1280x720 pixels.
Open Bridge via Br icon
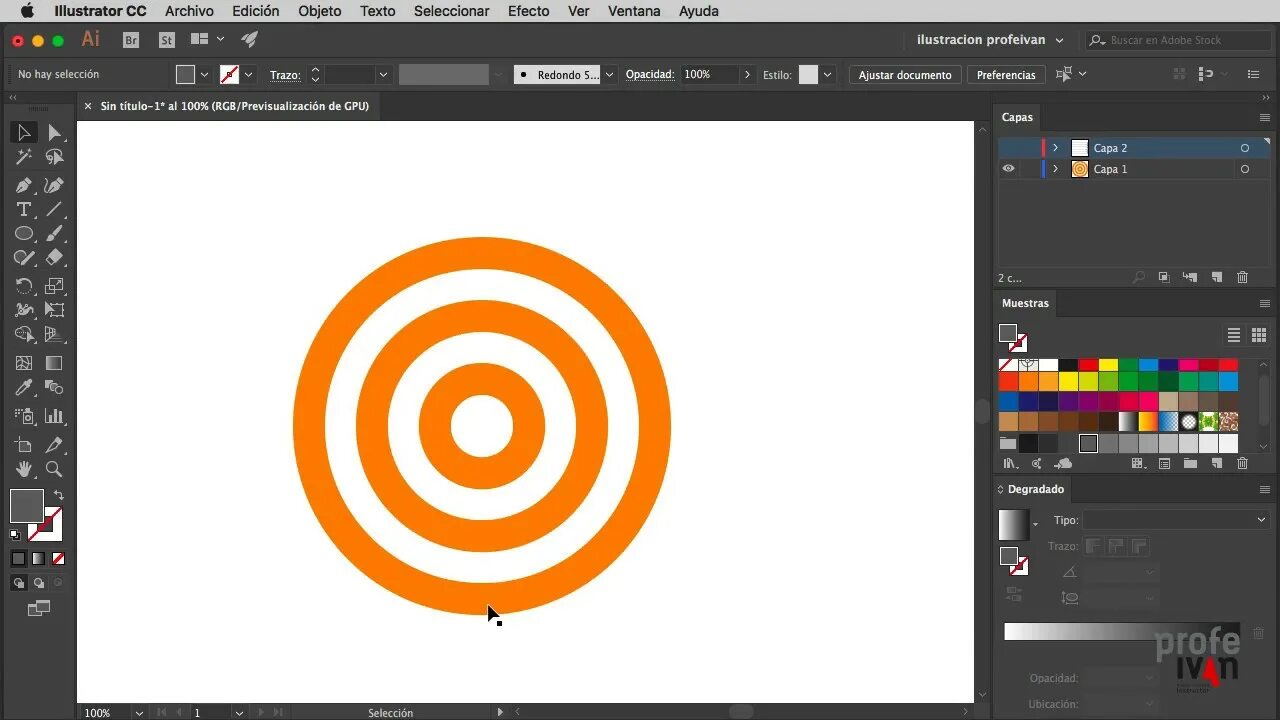click(131, 40)
